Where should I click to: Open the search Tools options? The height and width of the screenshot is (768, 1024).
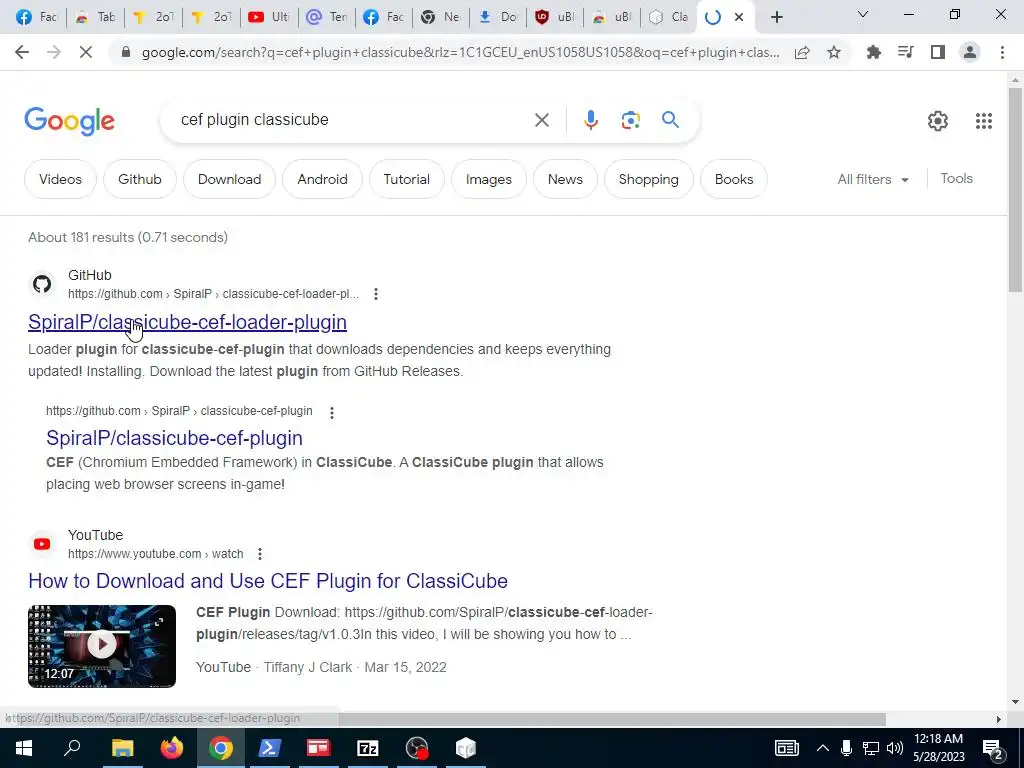pos(956,178)
